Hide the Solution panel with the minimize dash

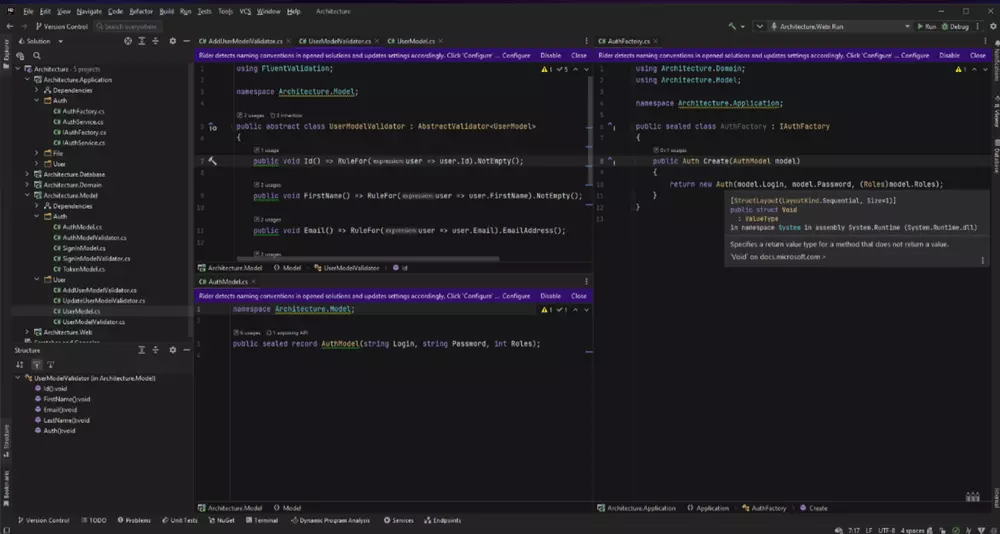point(186,41)
